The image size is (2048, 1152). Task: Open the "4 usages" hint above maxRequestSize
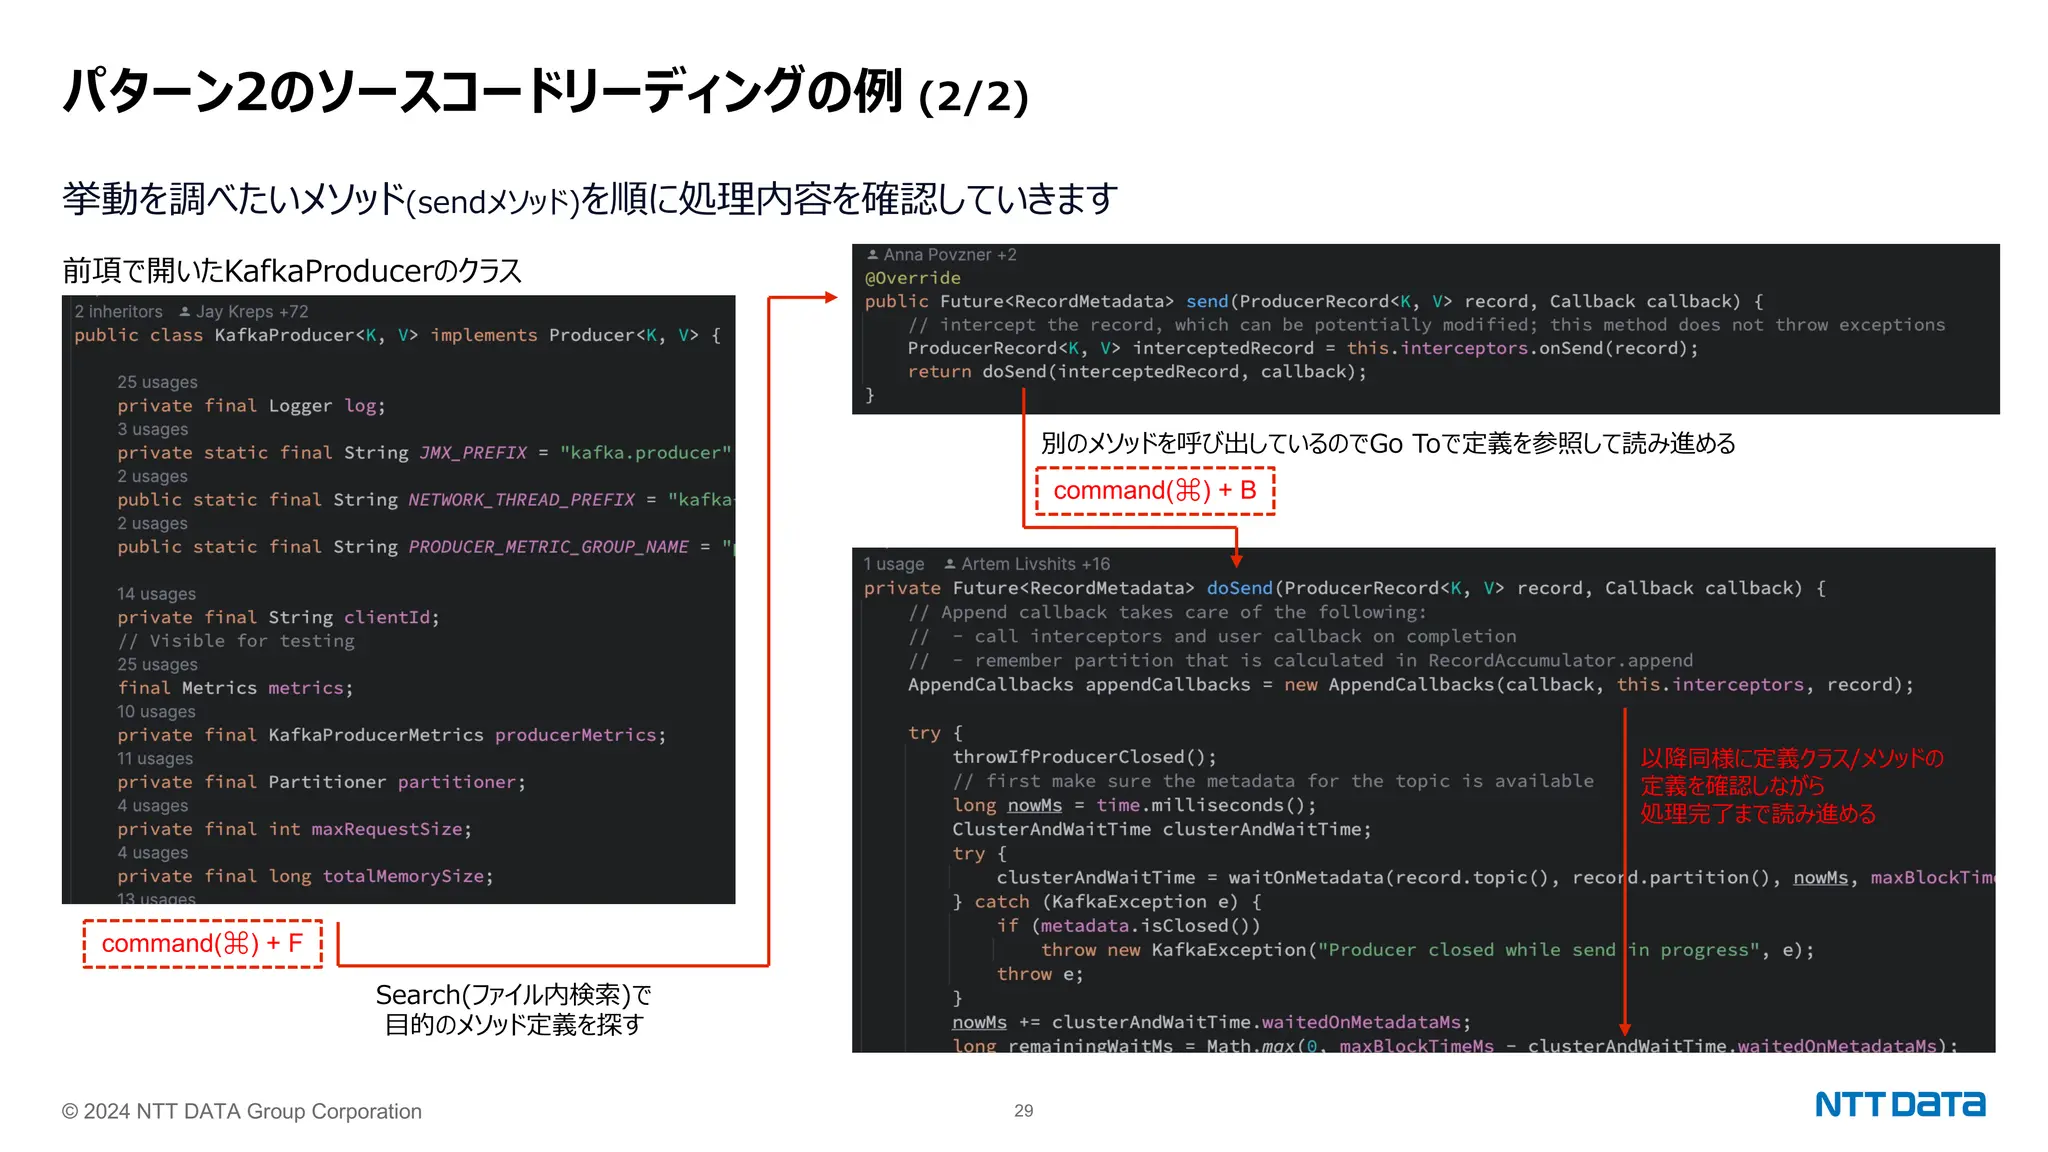(x=152, y=806)
